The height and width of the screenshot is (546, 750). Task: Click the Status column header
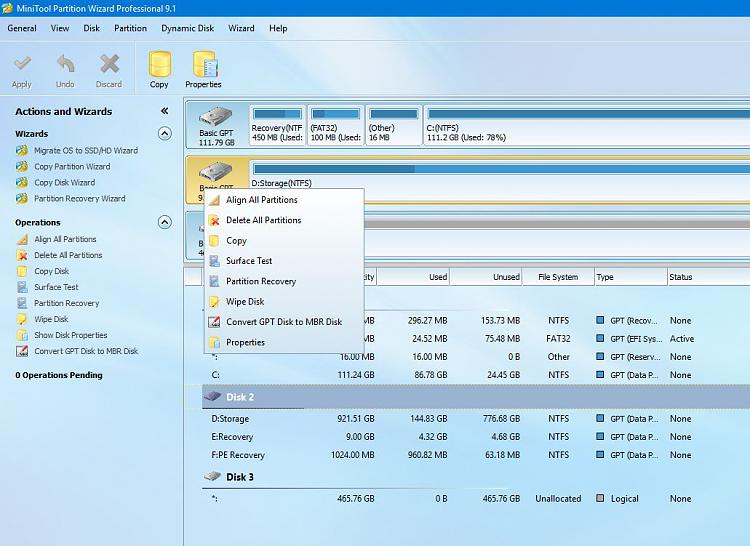click(x=708, y=277)
